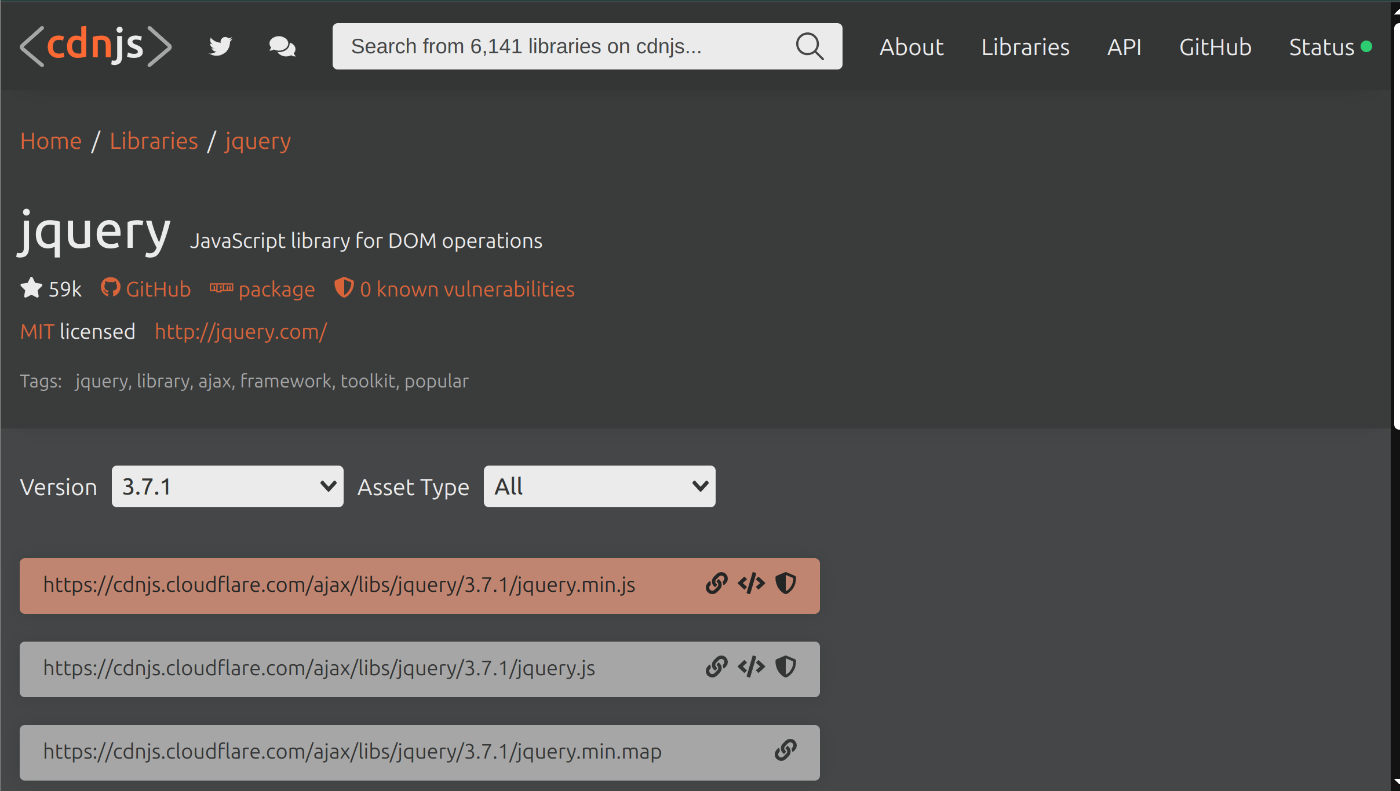Click the star icon beside 59k
Viewport: 1400px width, 791px height.
tap(31, 288)
